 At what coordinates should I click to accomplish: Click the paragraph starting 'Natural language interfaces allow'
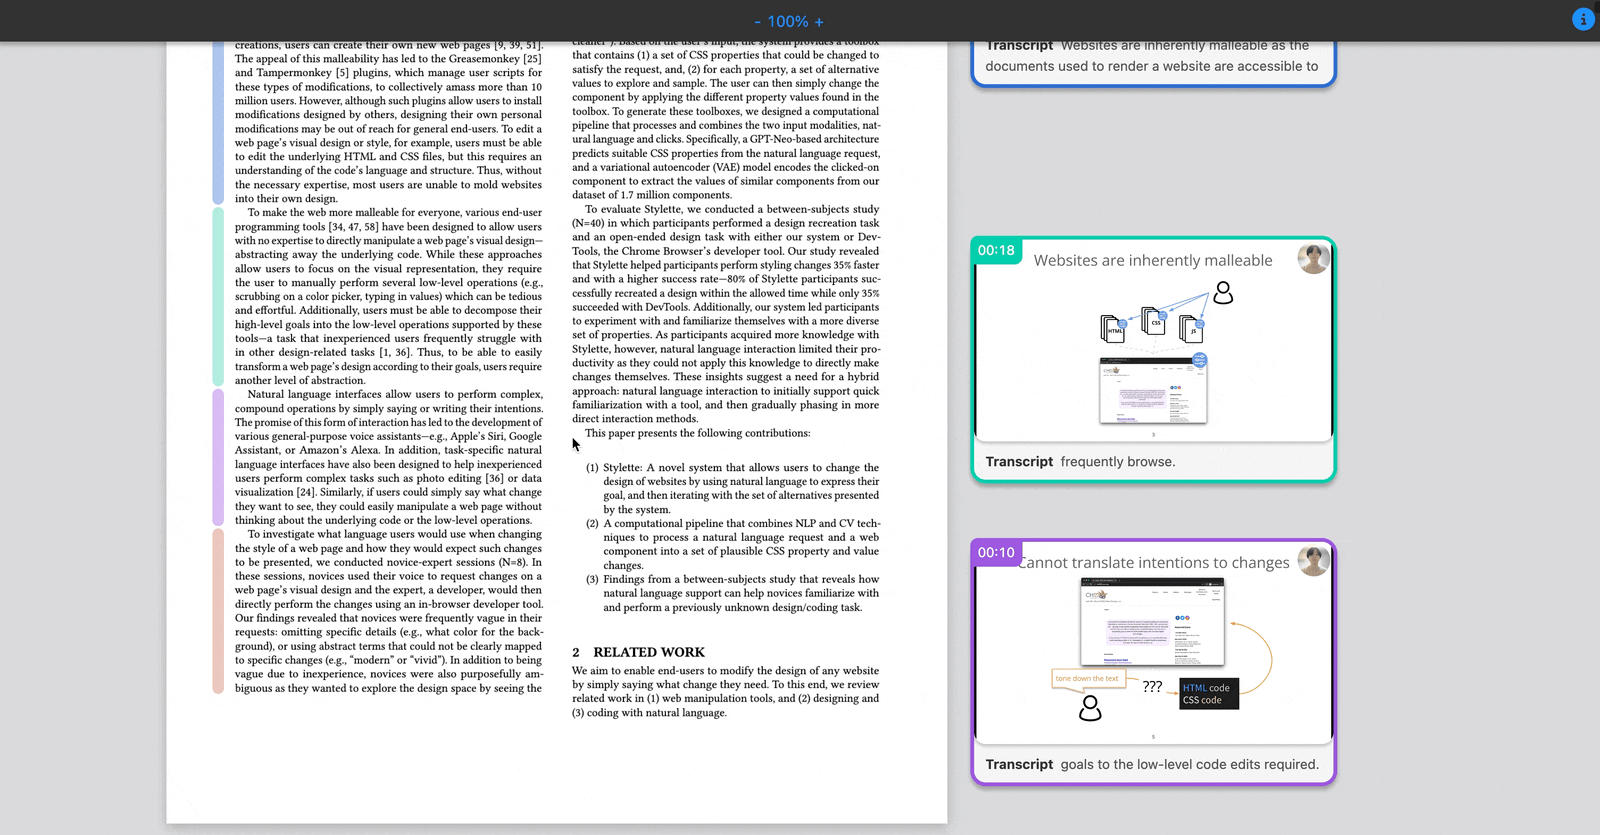(389, 457)
